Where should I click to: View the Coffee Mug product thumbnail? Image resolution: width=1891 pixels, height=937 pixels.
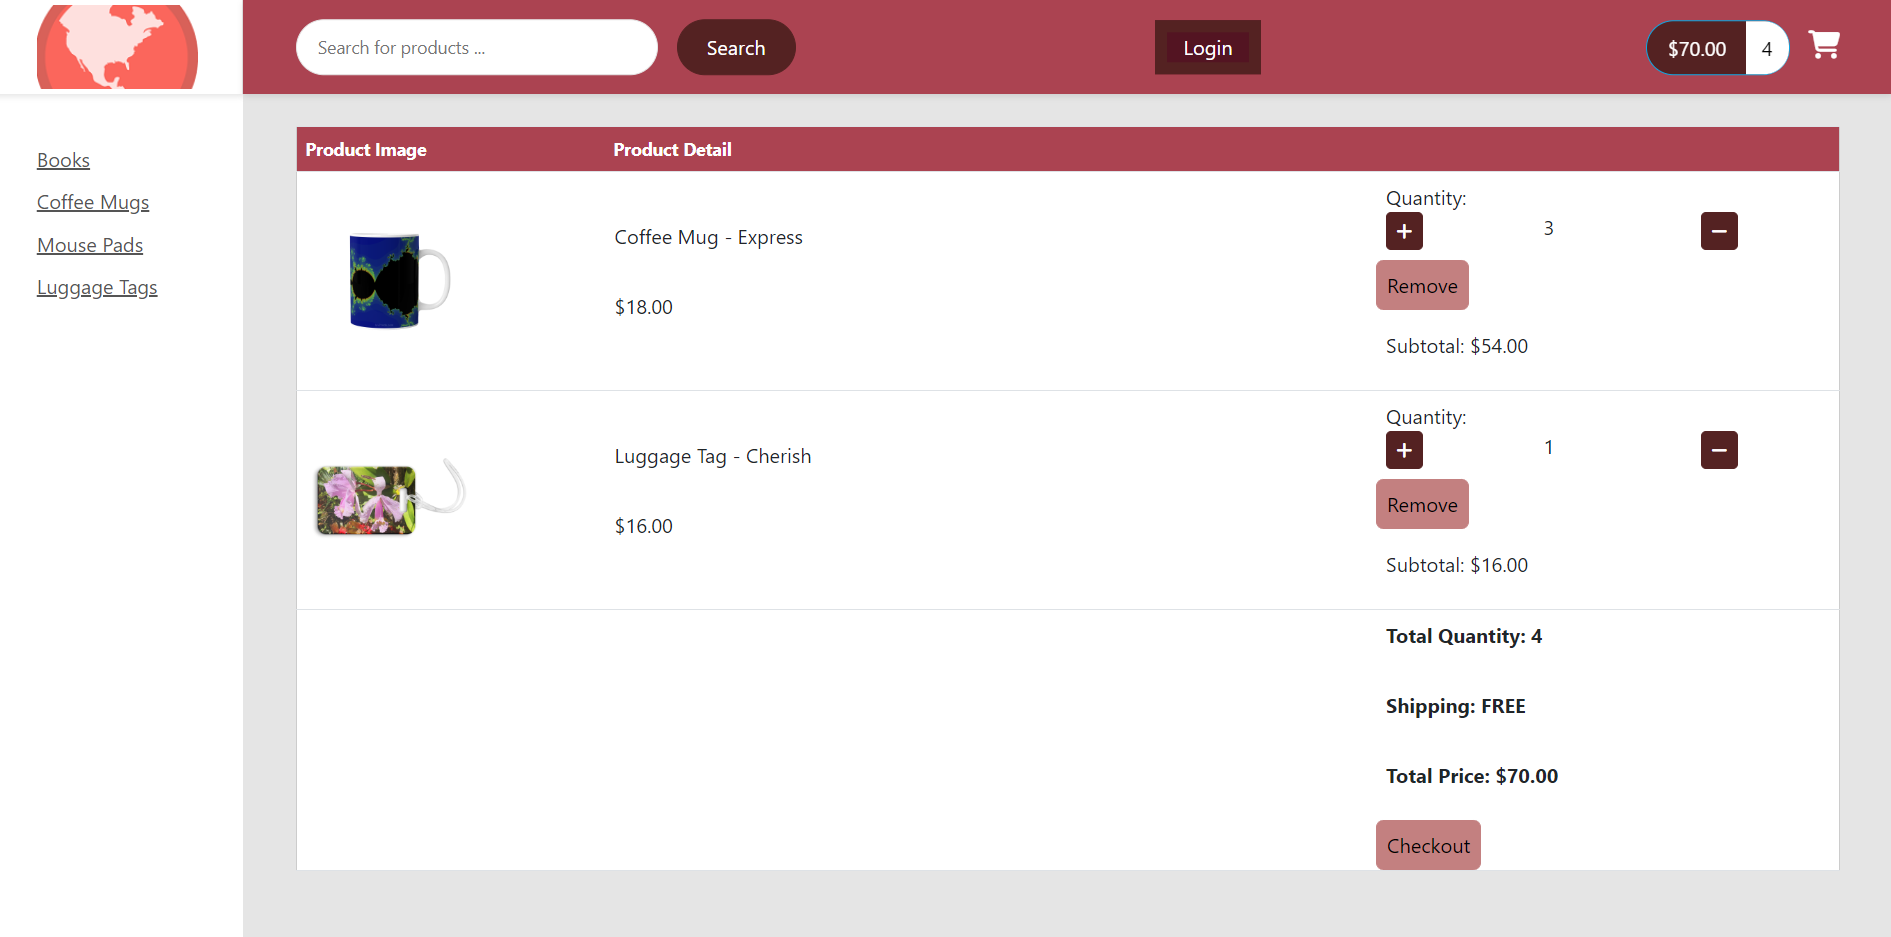[396, 280]
